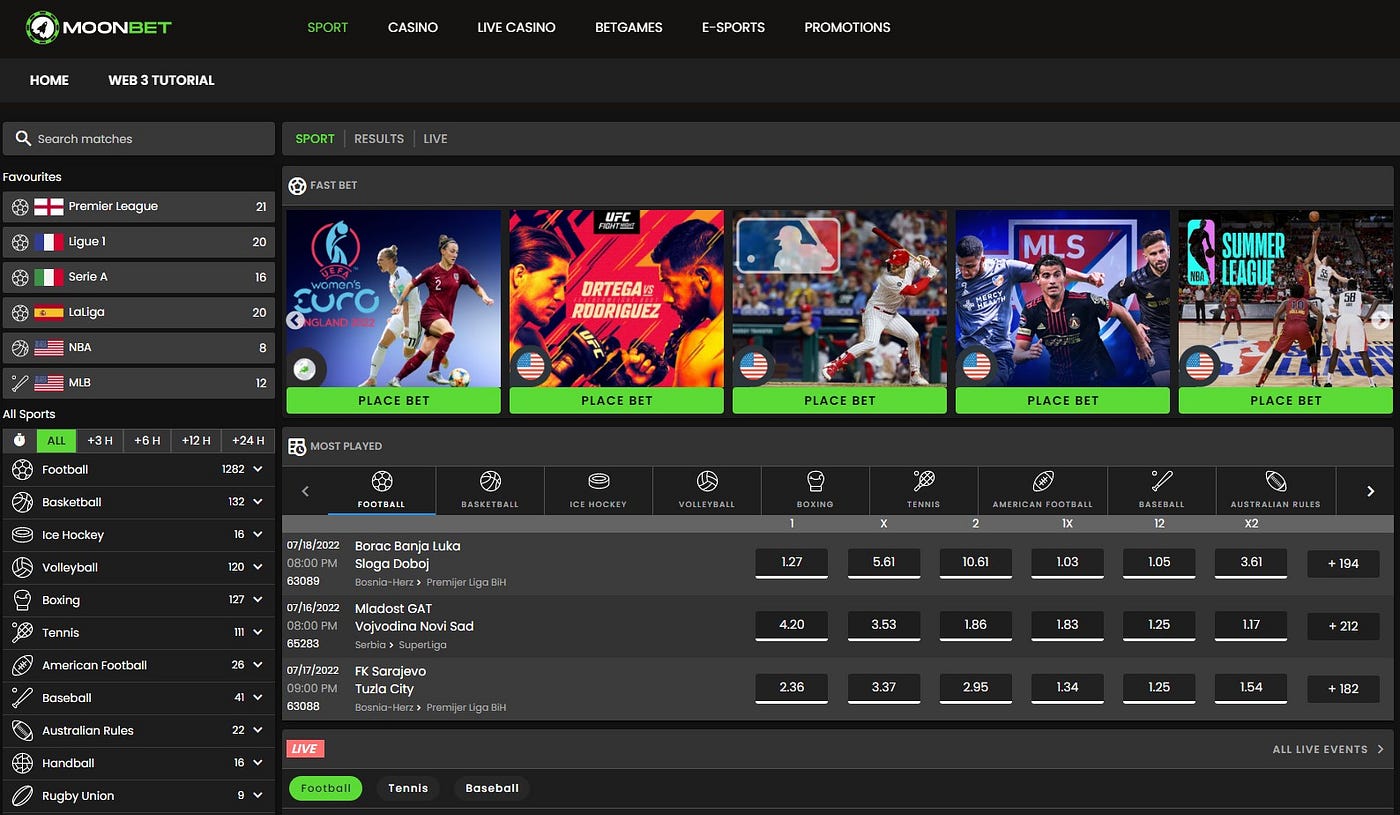Image resolution: width=1400 pixels, height=815 pixels.
Task: Bet 3.53 draw for Mladost GAT match
Action: pos(883,626)
